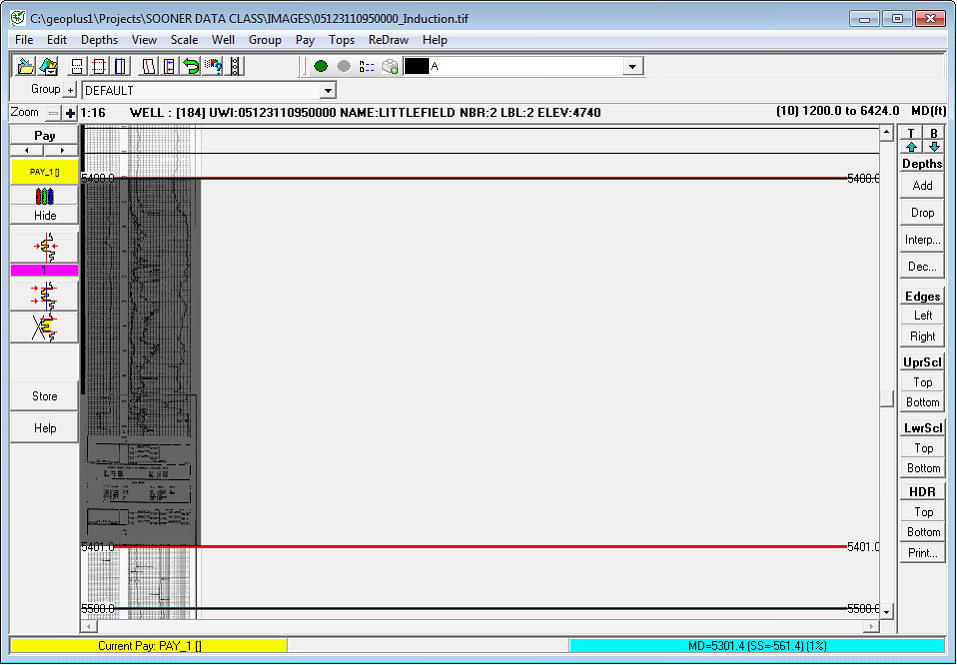Open the Tops menu

click(x=341, y=40)
